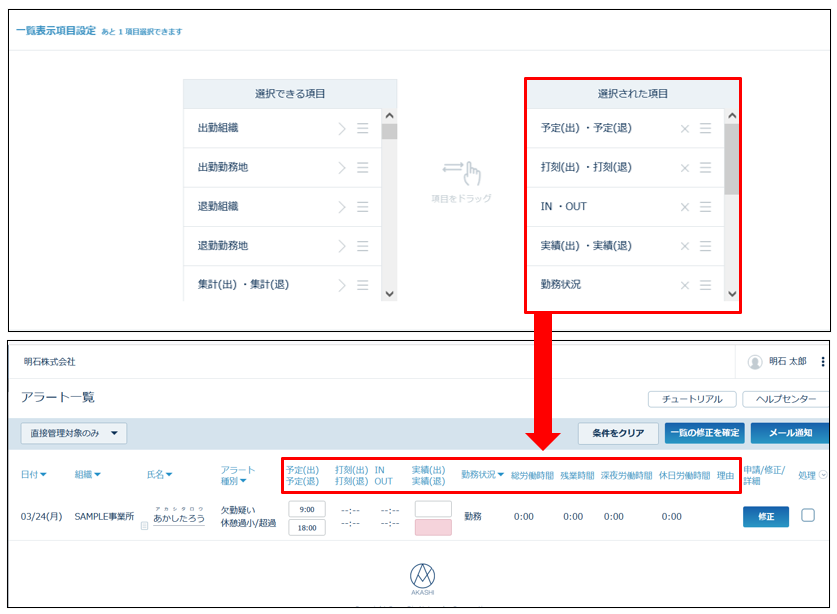The image size is (837, 614).
Task: Click the AKASHI logo in the footer
Action: [423, 578]
